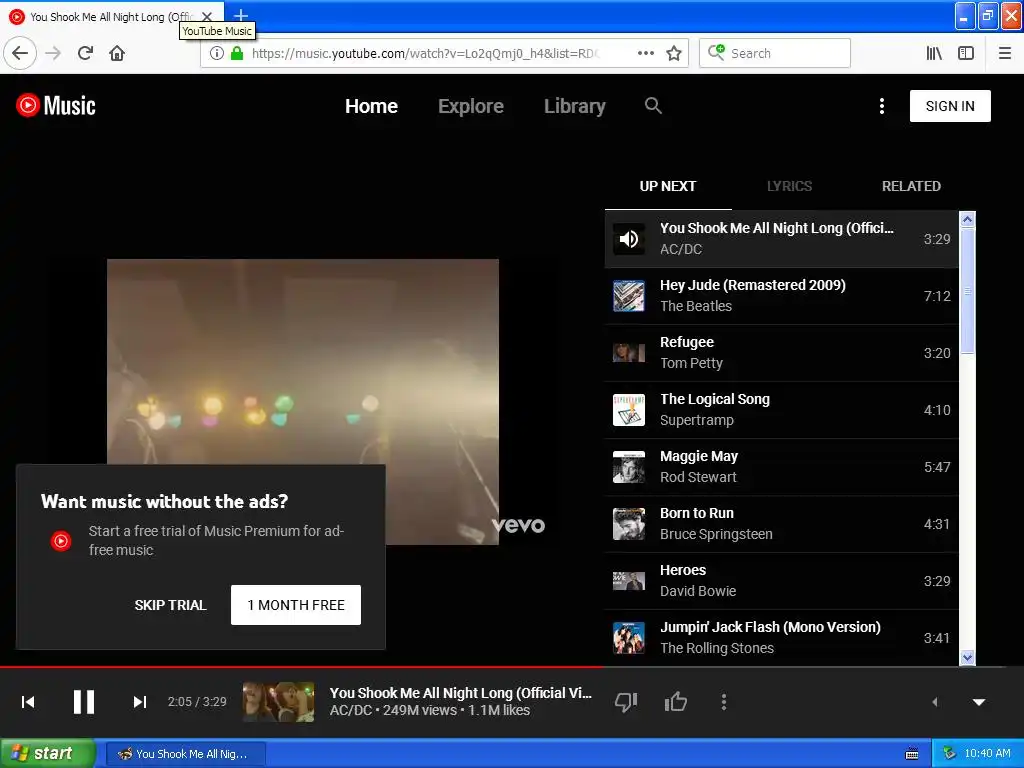Open the player bar three-dot menu
Image resolution: width=1024 pixels, height=768 pixels.
(x=724, y=702)
